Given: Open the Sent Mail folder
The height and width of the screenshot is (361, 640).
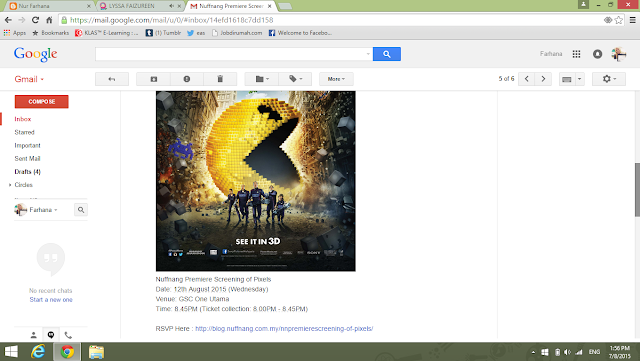Looking at the screenshot, I should click(27, 158).
